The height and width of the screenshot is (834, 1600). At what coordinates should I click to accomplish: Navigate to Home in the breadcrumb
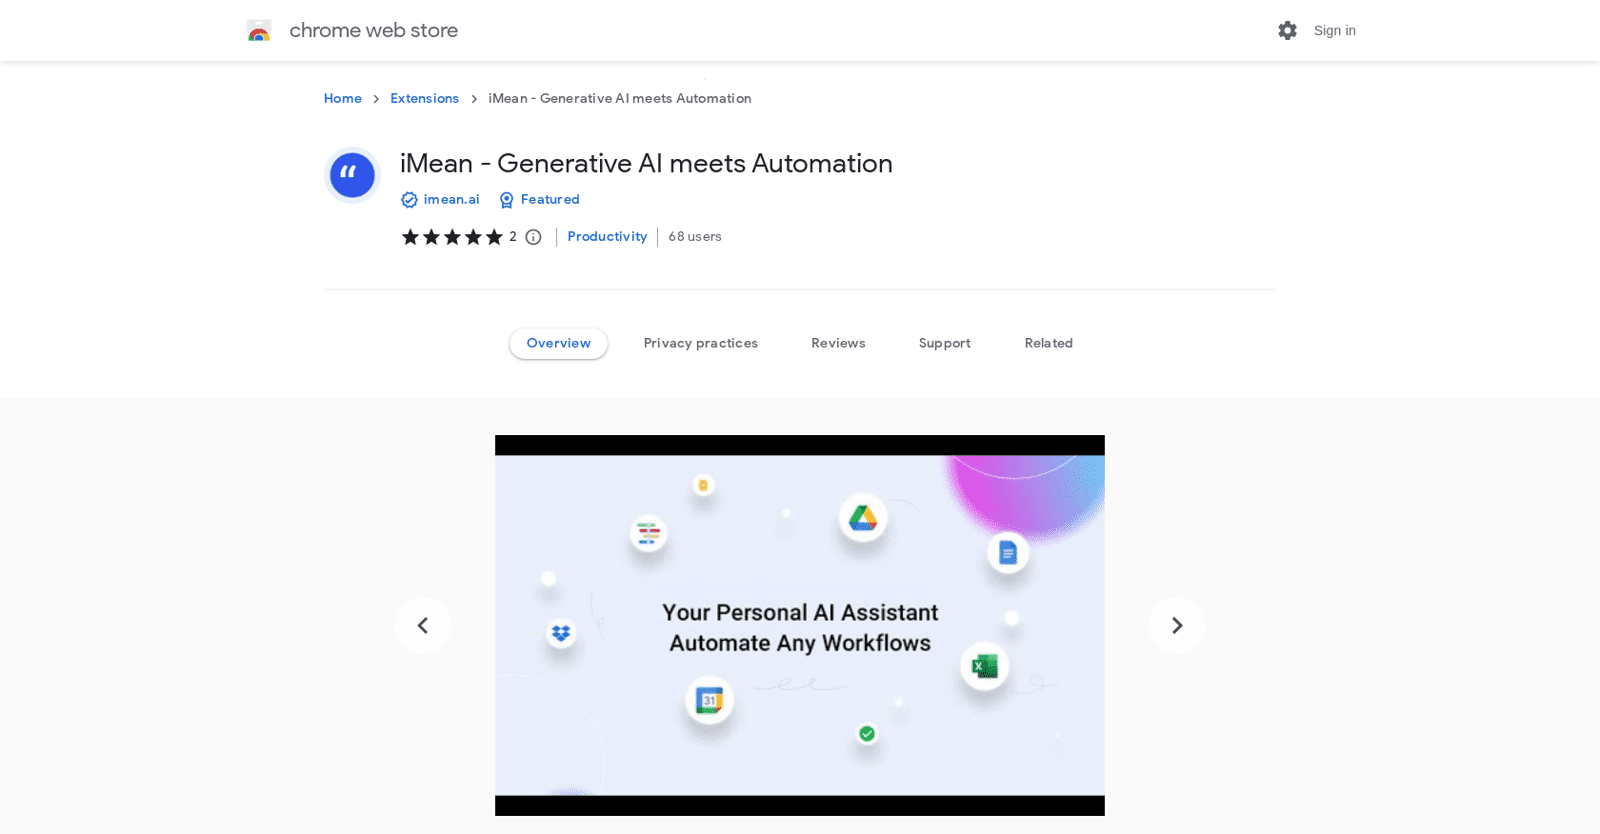point(343,98)
